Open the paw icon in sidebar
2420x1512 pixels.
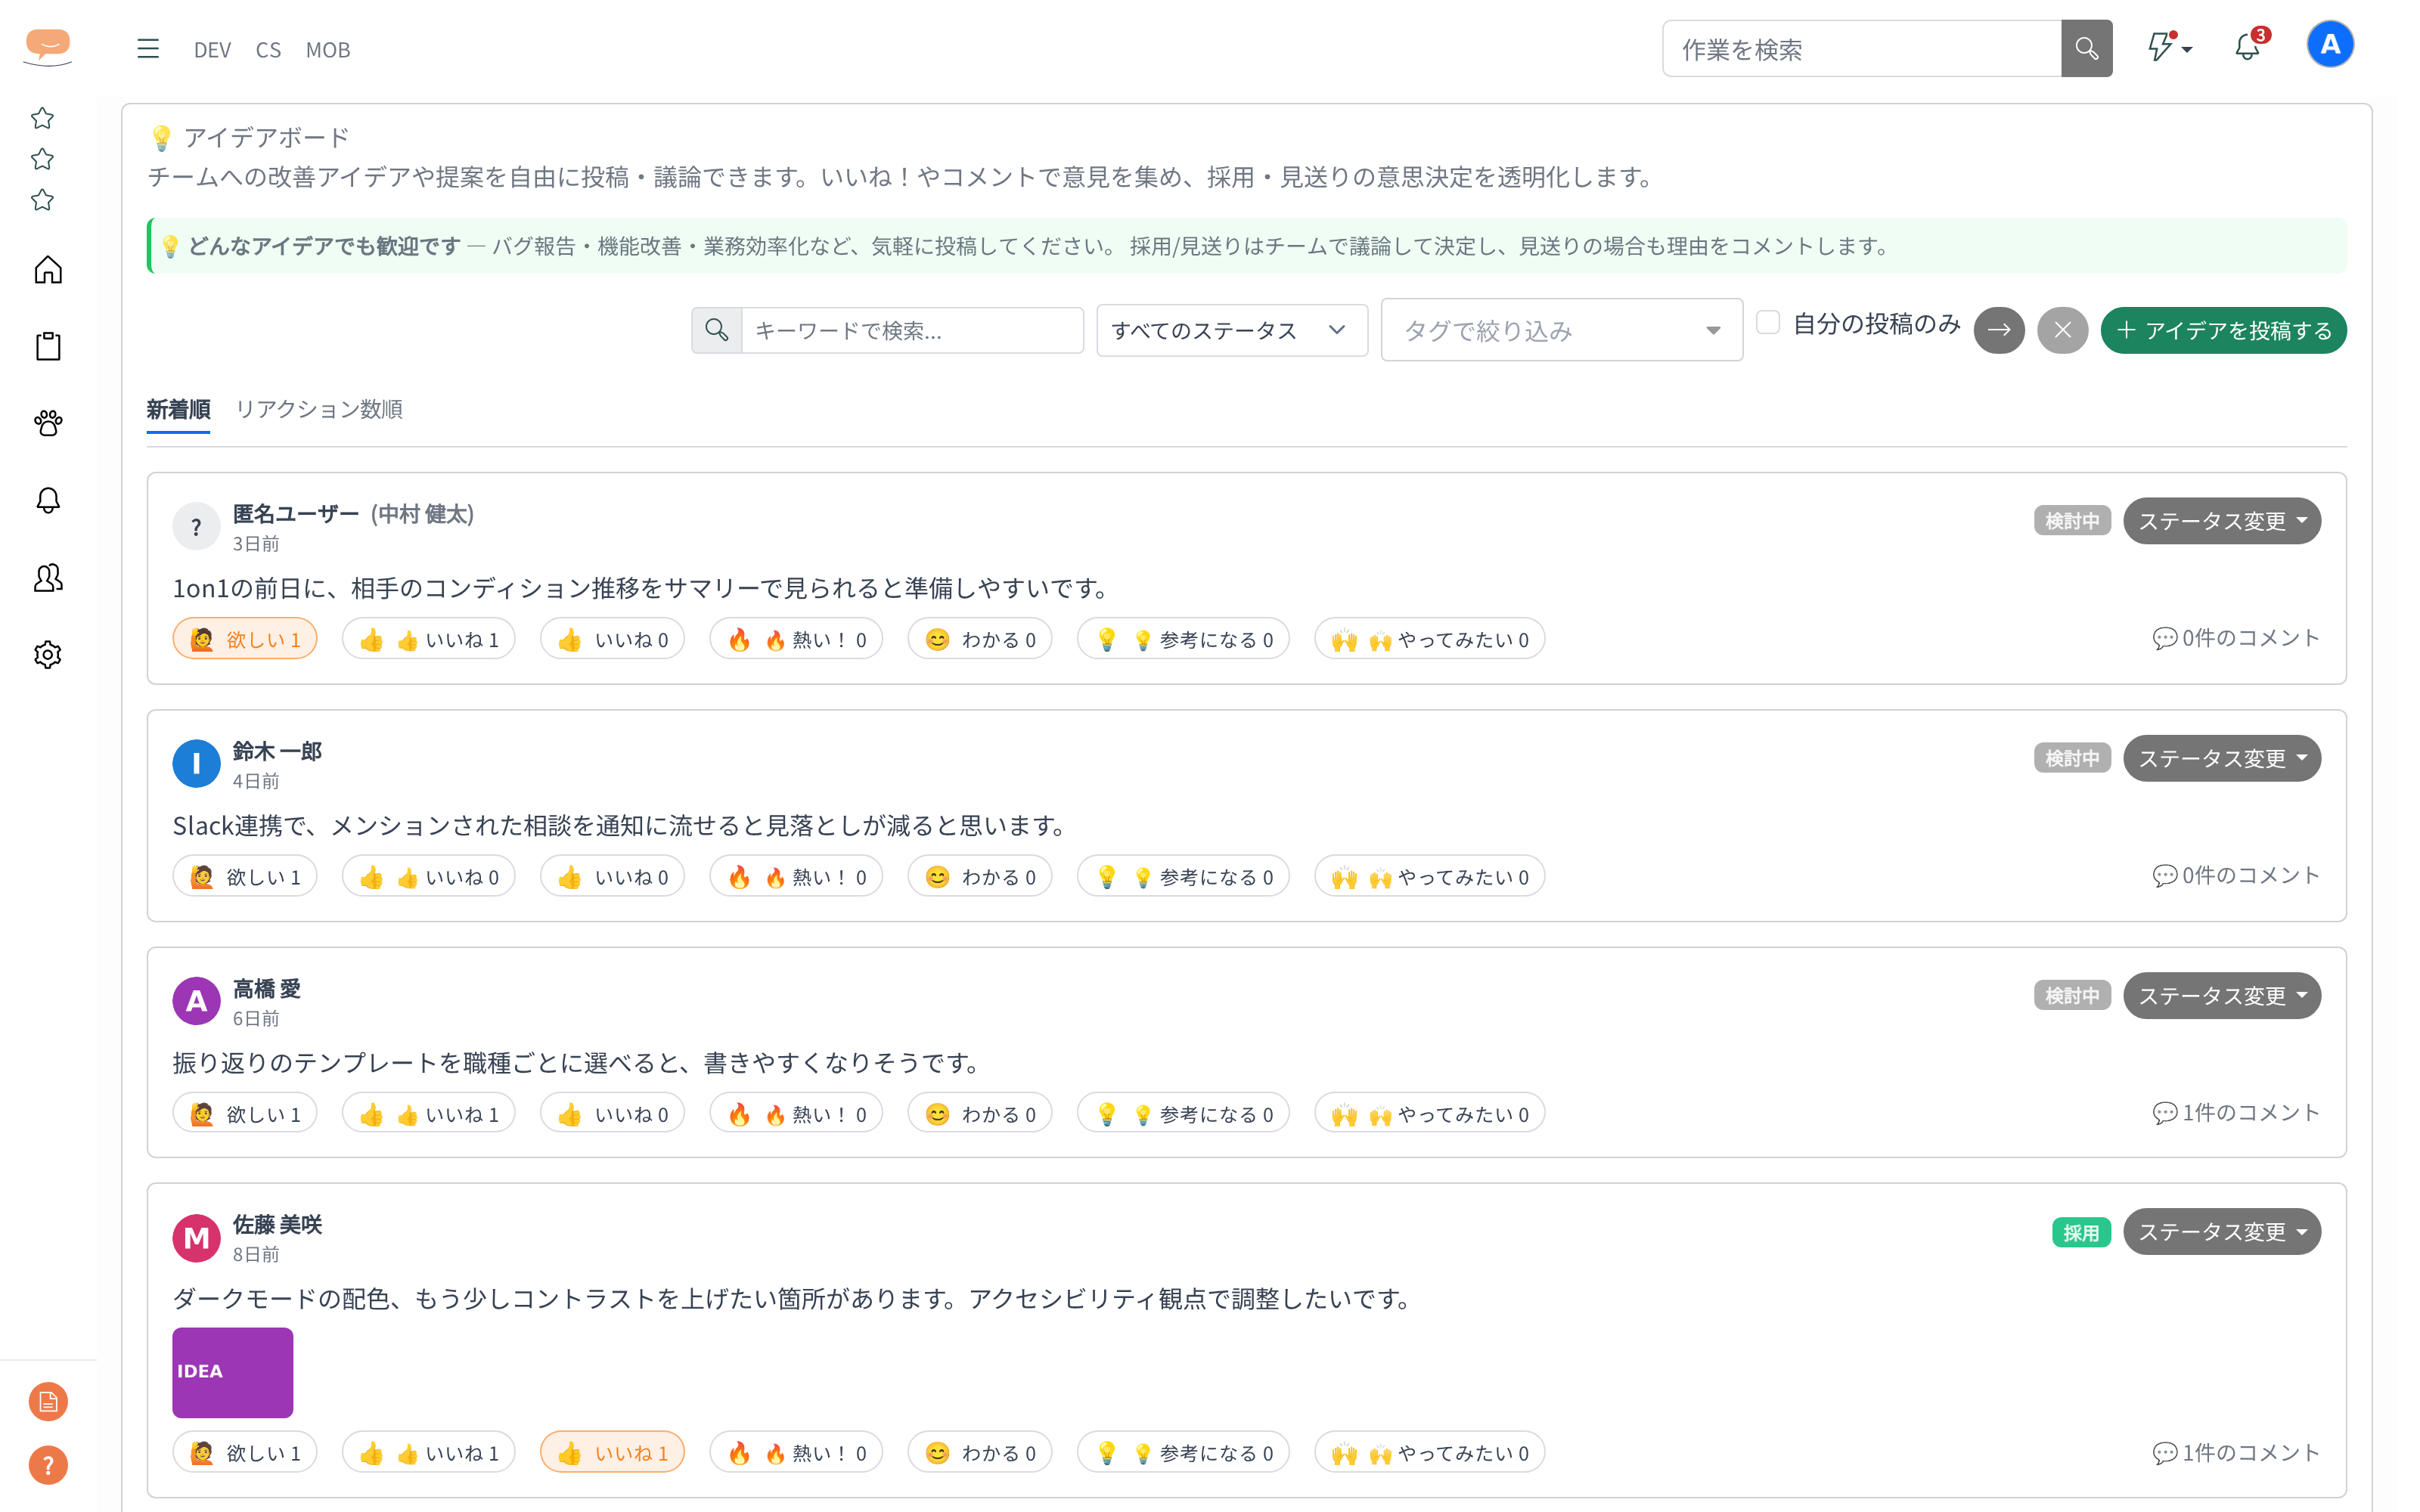click(48, 424)
